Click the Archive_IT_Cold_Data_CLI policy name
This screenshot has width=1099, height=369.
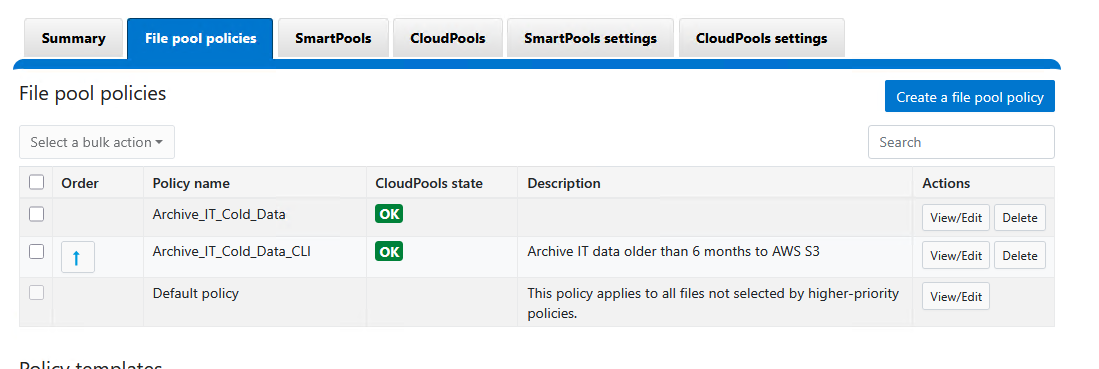click(x=232, y=251)
